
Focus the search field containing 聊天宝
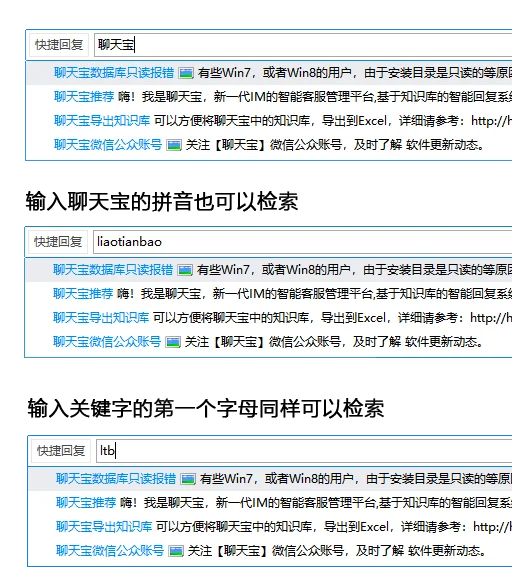tap(303, 45)
